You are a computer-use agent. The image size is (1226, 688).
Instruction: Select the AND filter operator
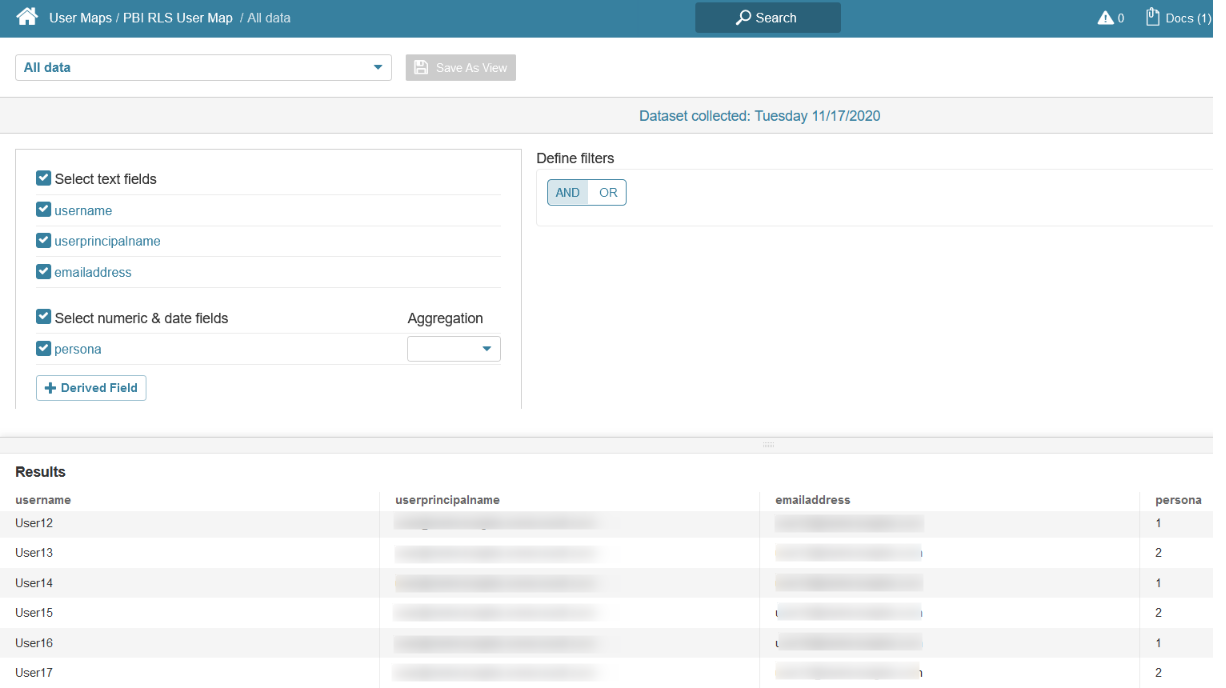coord(568,193)
